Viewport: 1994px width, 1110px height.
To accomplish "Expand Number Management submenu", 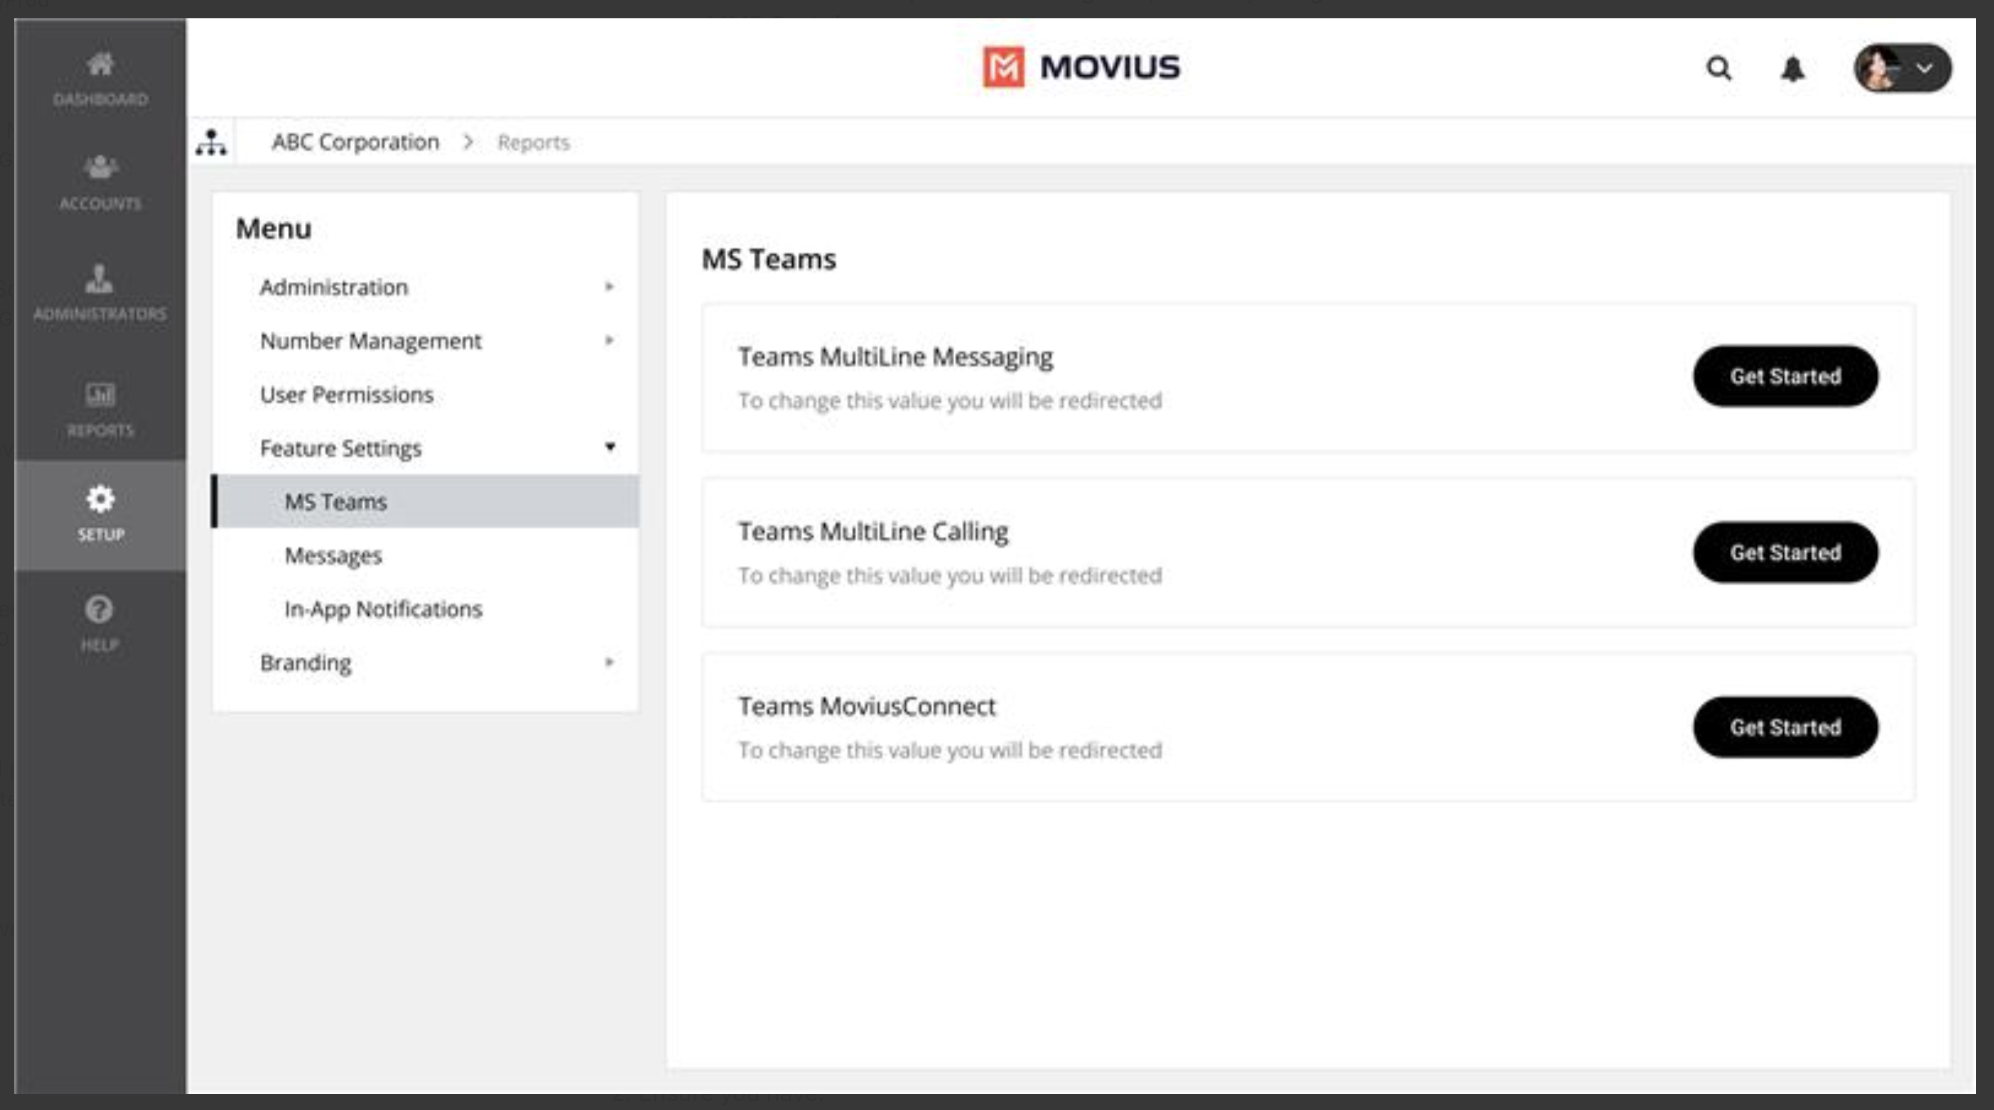I will click(609, 341).
